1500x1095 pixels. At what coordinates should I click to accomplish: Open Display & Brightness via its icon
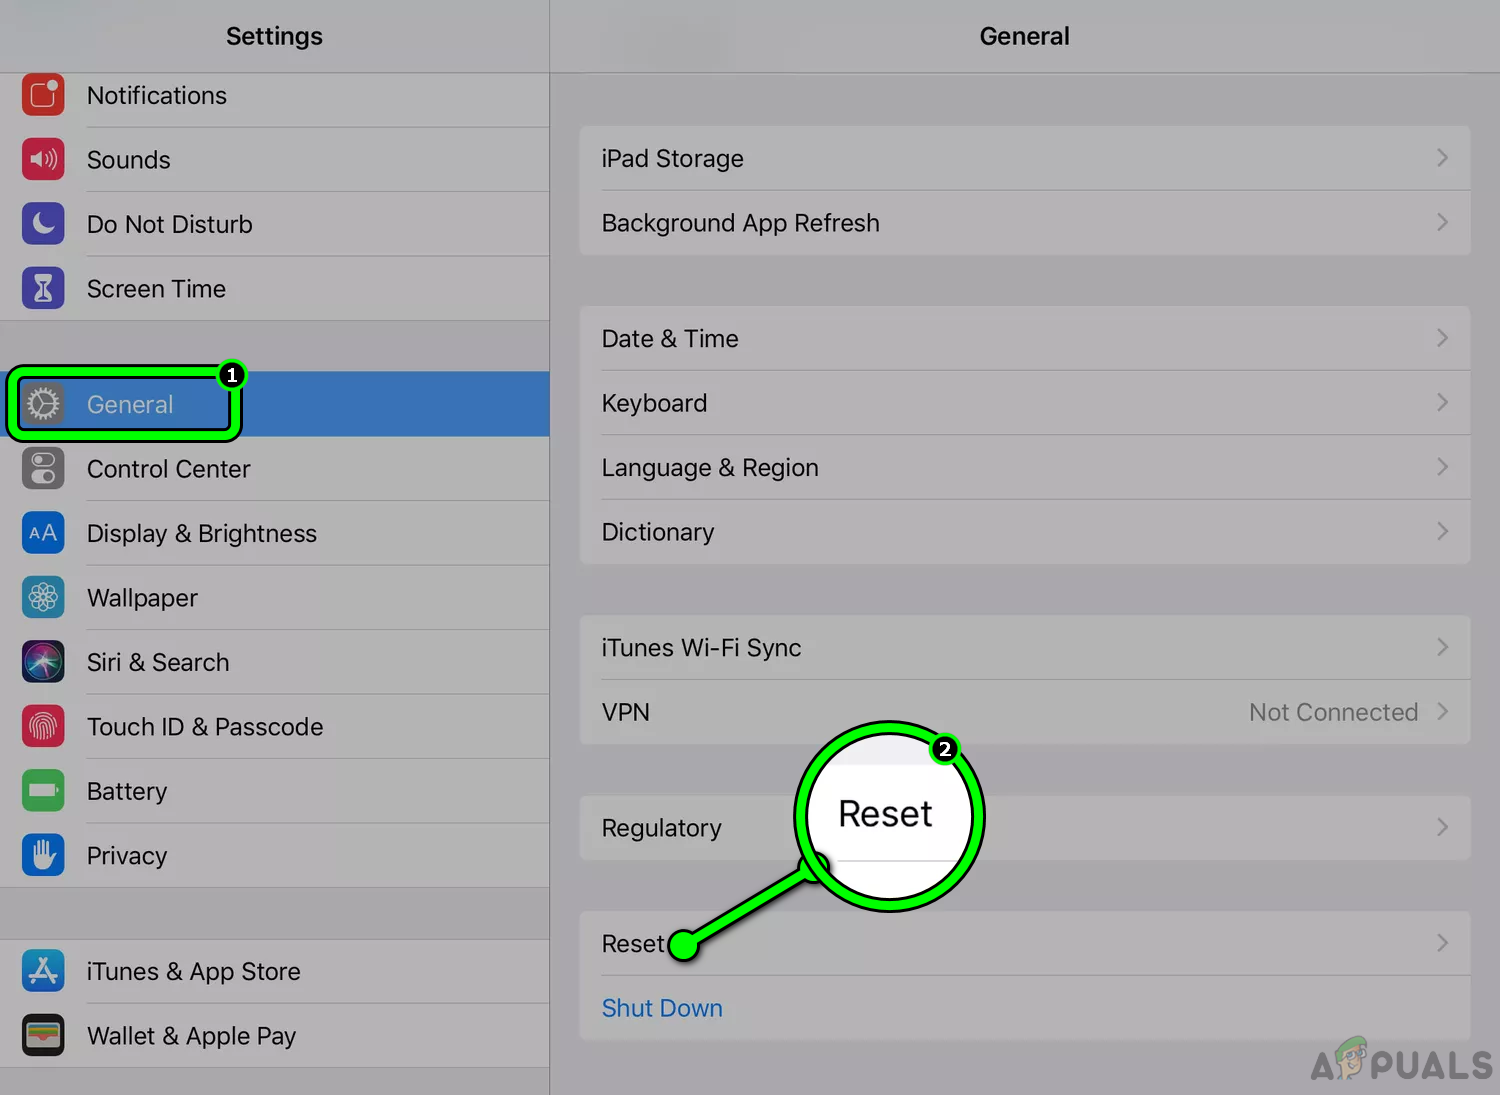[x=43, y=533]
